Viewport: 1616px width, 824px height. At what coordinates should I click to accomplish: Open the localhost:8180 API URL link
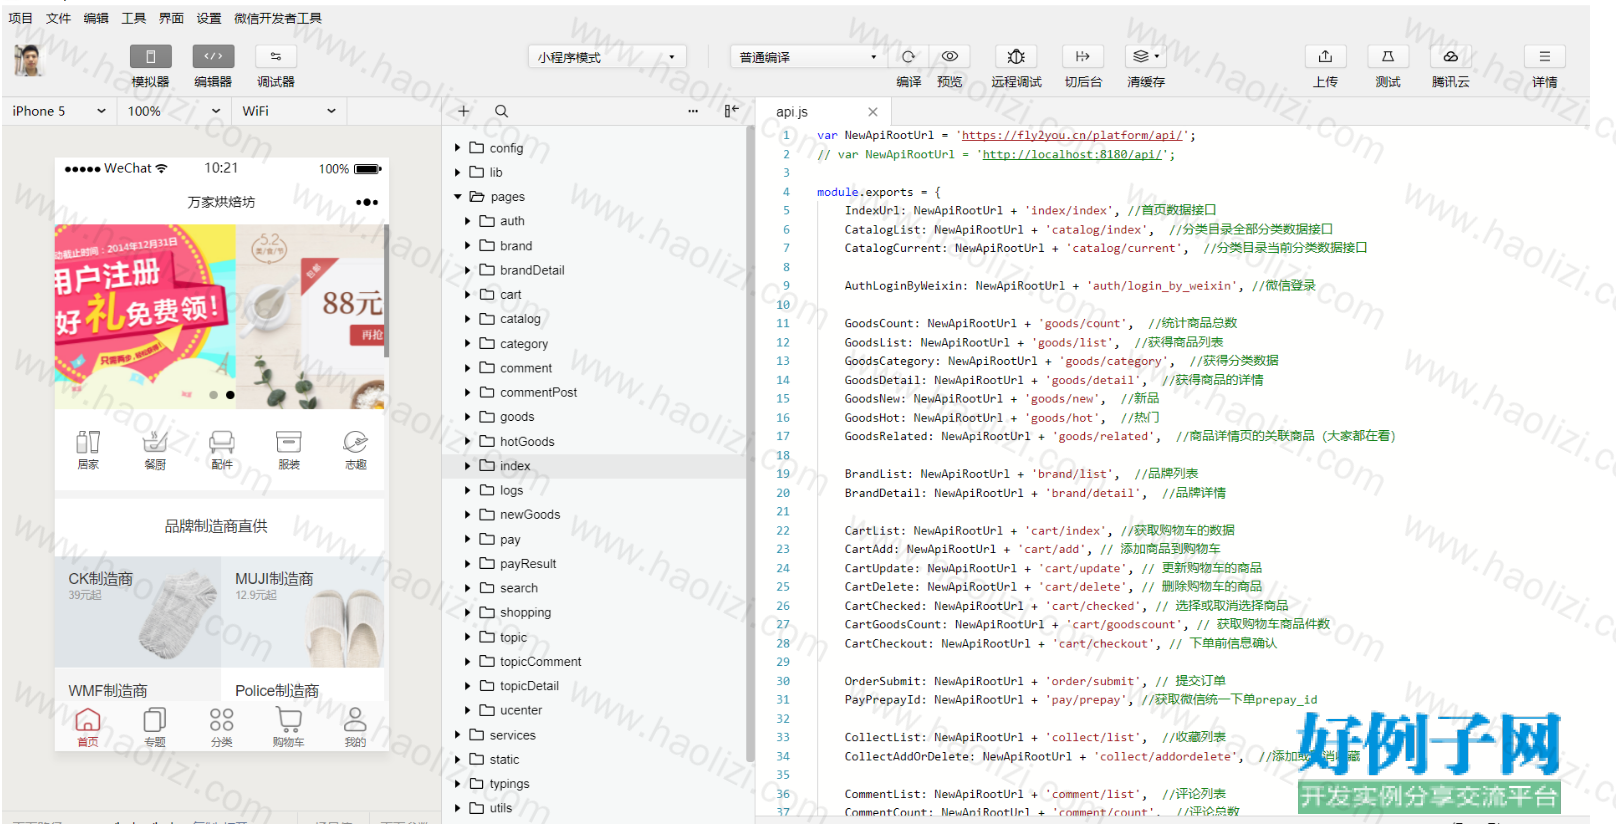point(1072,154)
